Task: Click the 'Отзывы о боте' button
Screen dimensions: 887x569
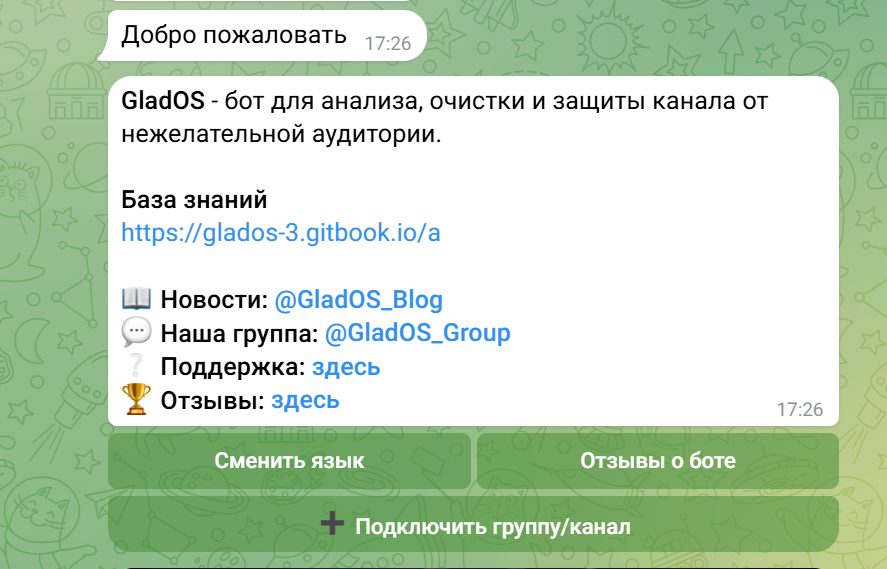Action: [x=658, y=460]
